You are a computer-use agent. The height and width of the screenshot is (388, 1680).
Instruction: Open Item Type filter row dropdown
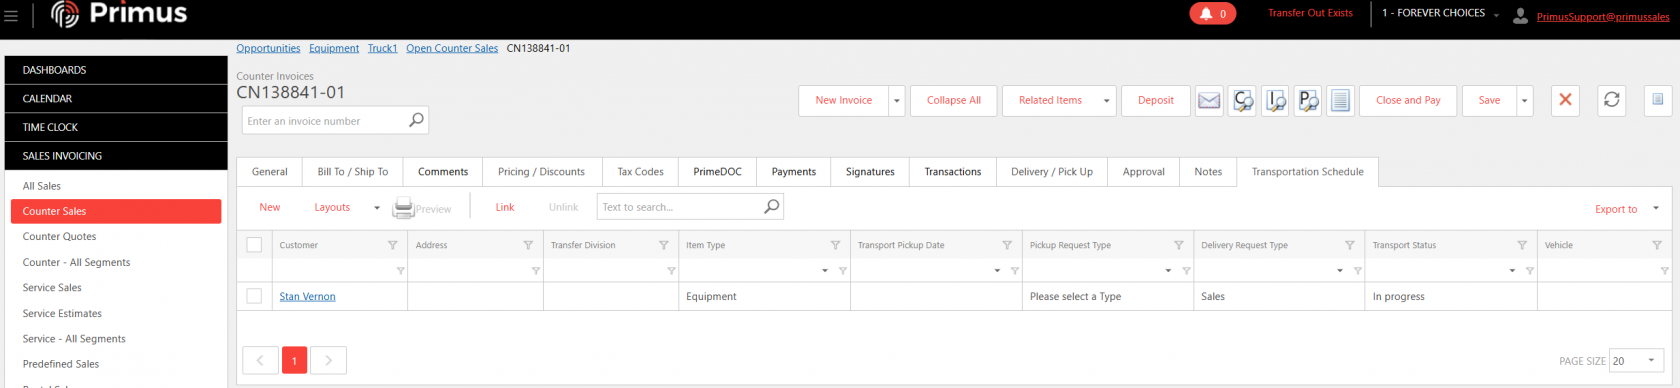coord(825,271)
